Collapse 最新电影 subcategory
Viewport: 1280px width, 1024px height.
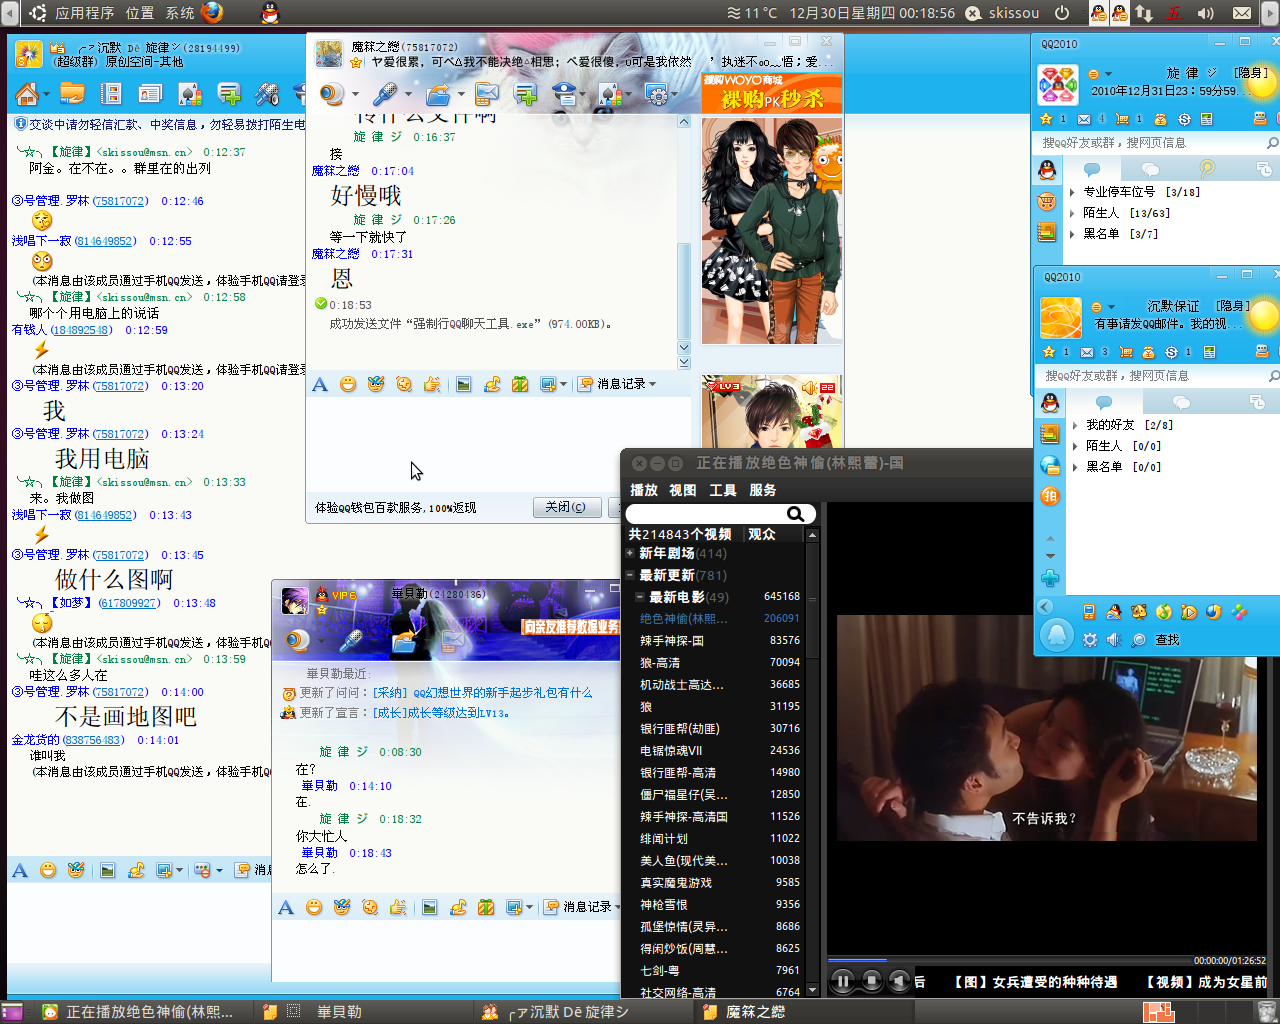[640, 597]
